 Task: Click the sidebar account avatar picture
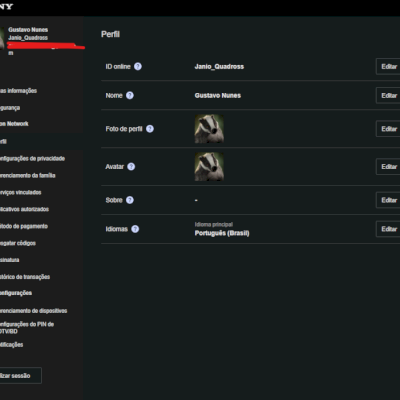(2, 38)
